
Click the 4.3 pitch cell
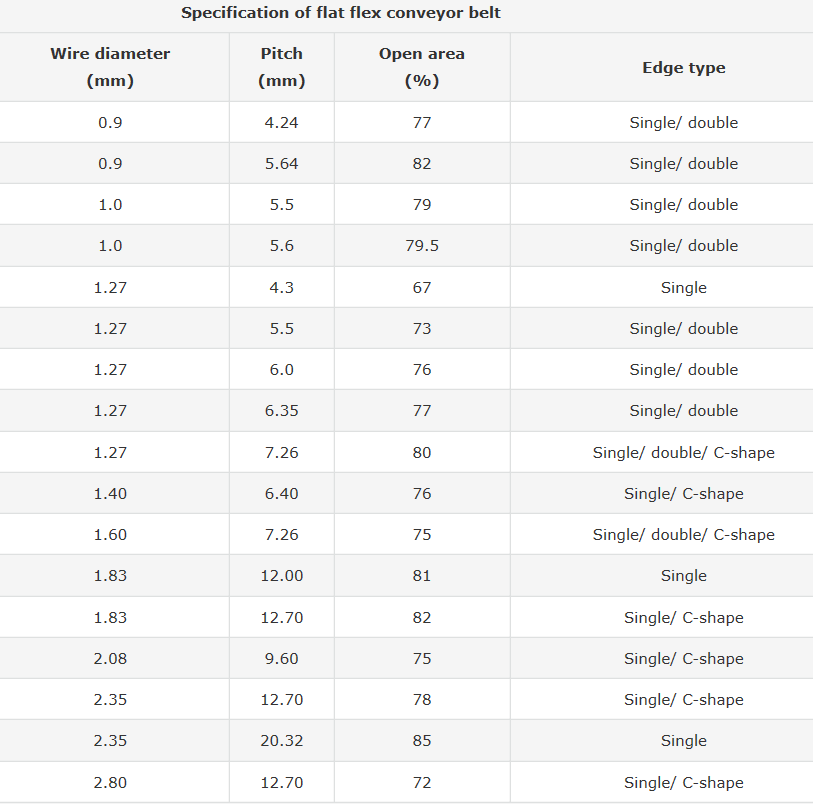click(x=282, y=288)
